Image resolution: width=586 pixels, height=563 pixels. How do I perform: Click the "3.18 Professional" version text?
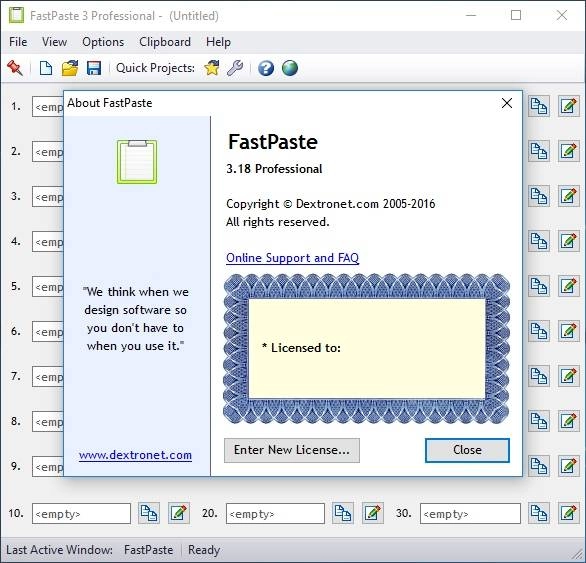point(274,169)
